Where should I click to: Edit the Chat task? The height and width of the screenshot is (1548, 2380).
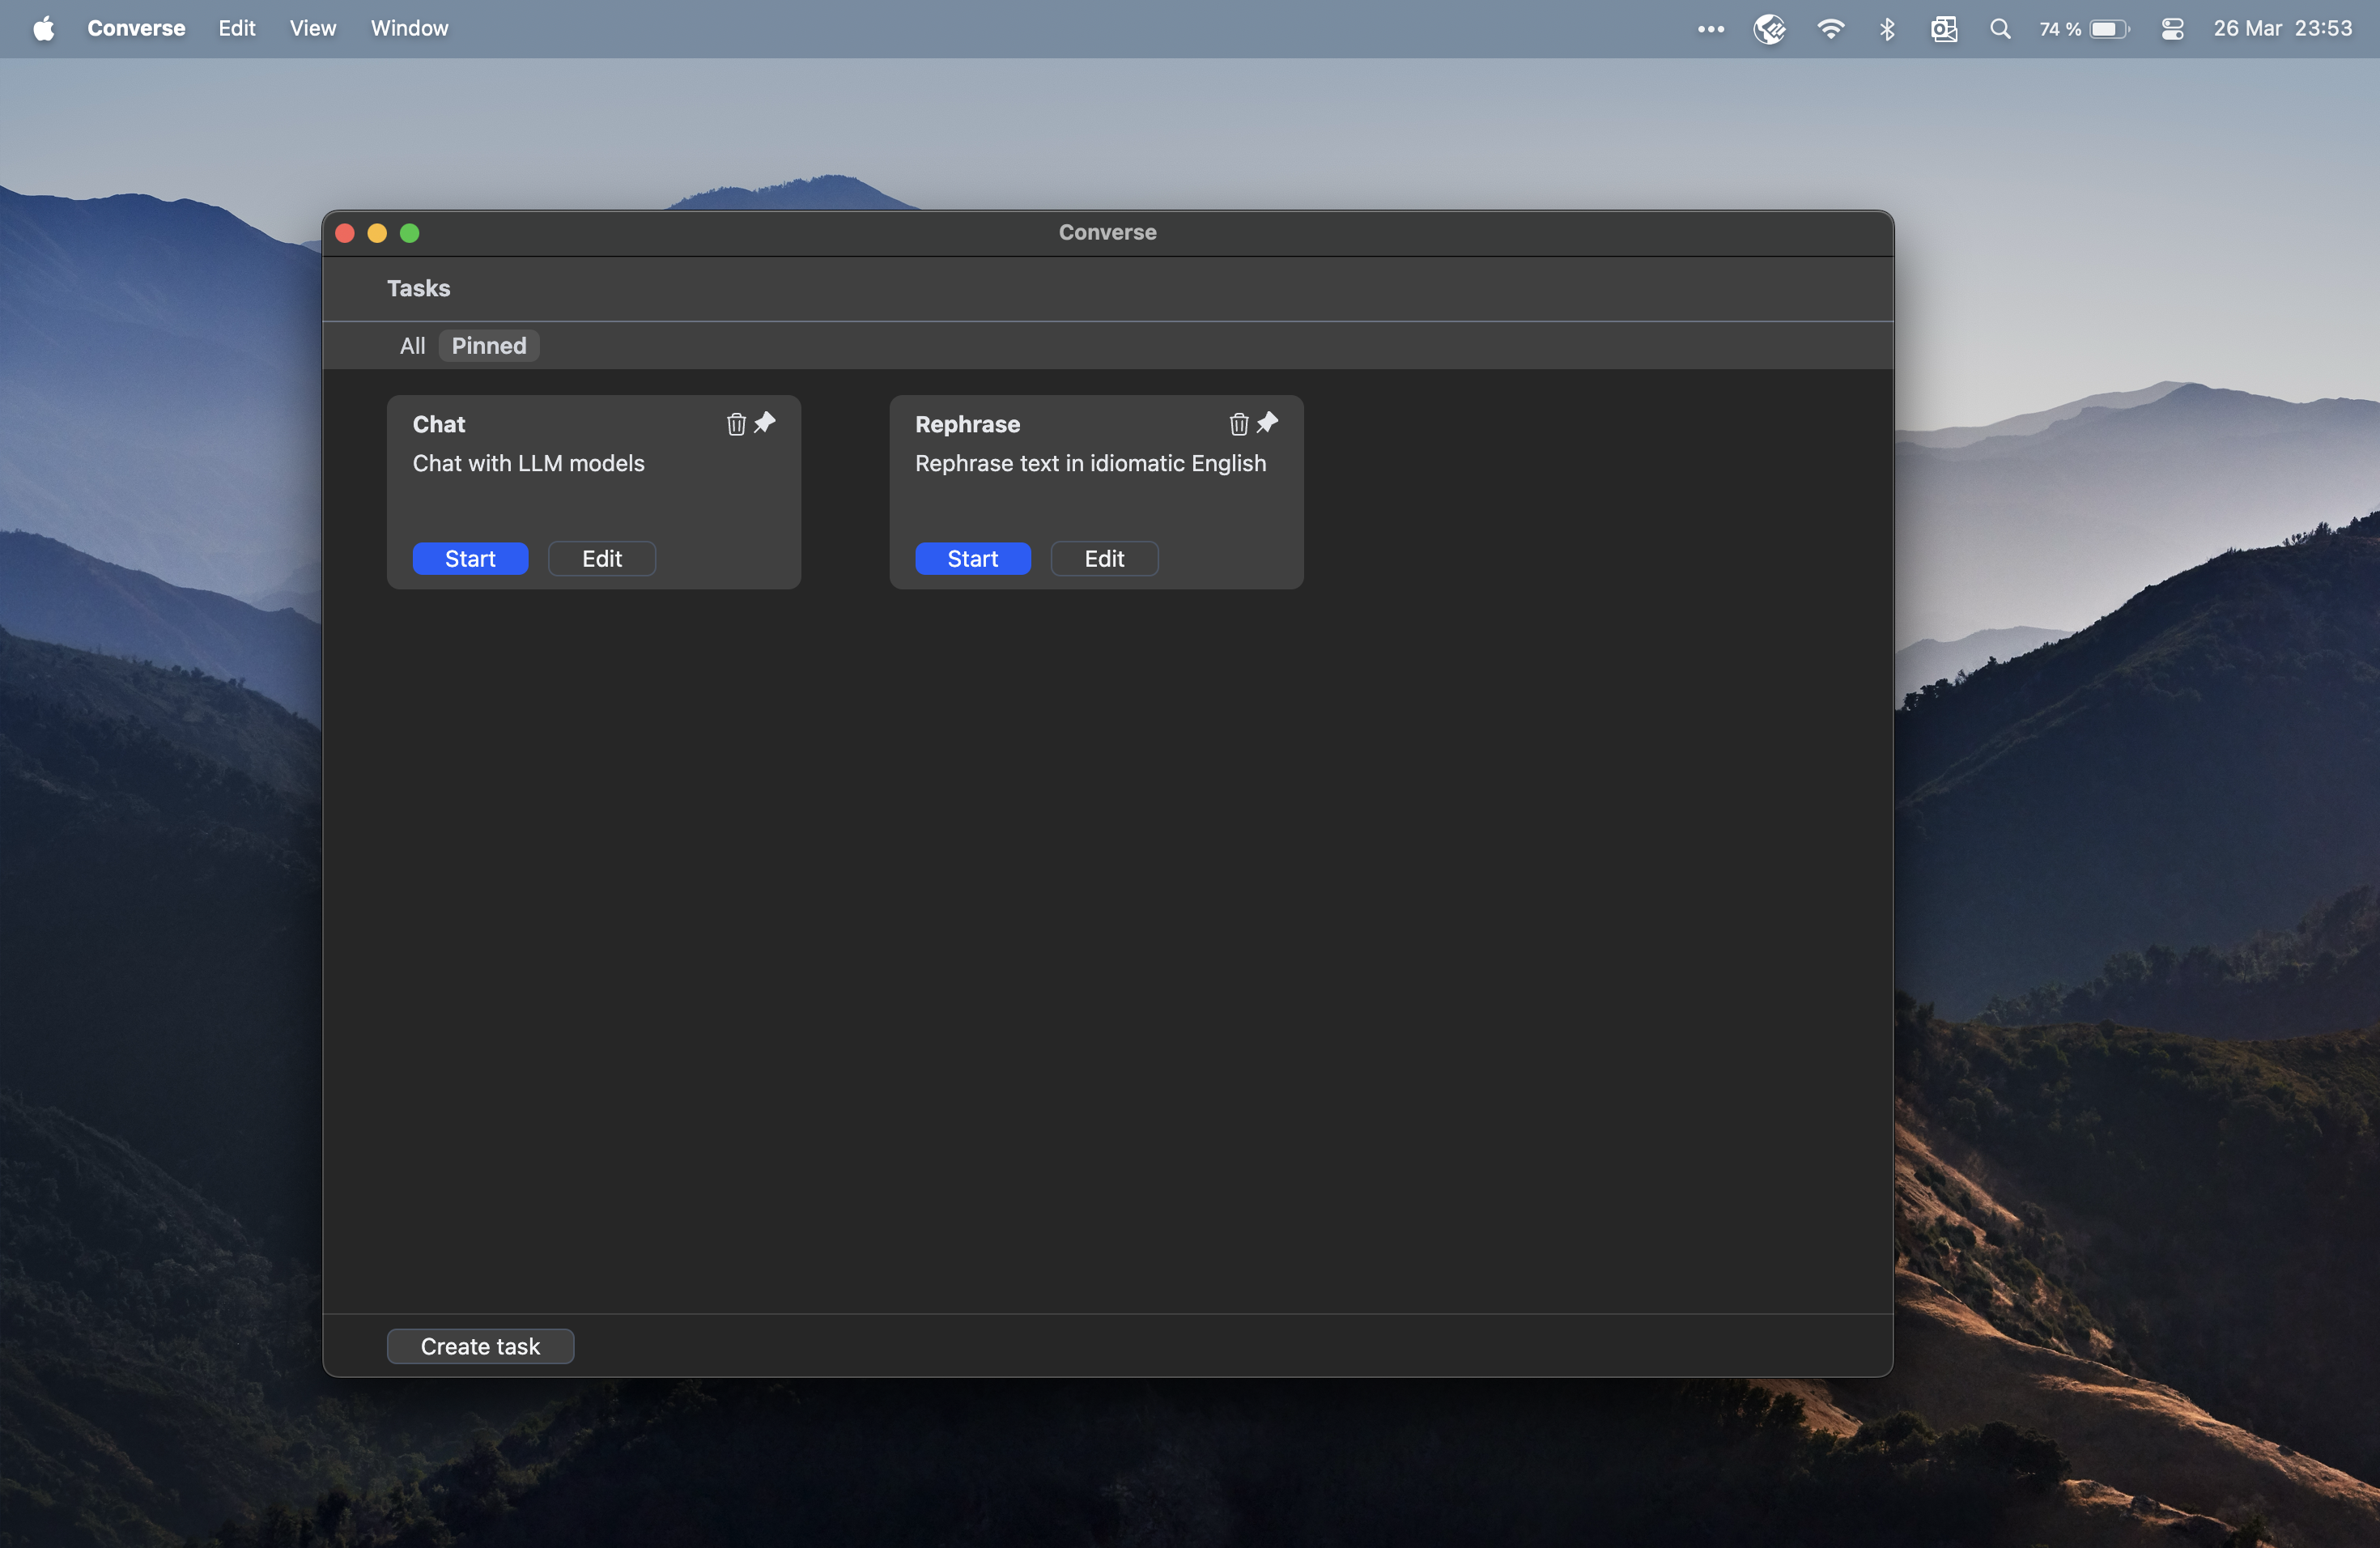pos(602,558)
